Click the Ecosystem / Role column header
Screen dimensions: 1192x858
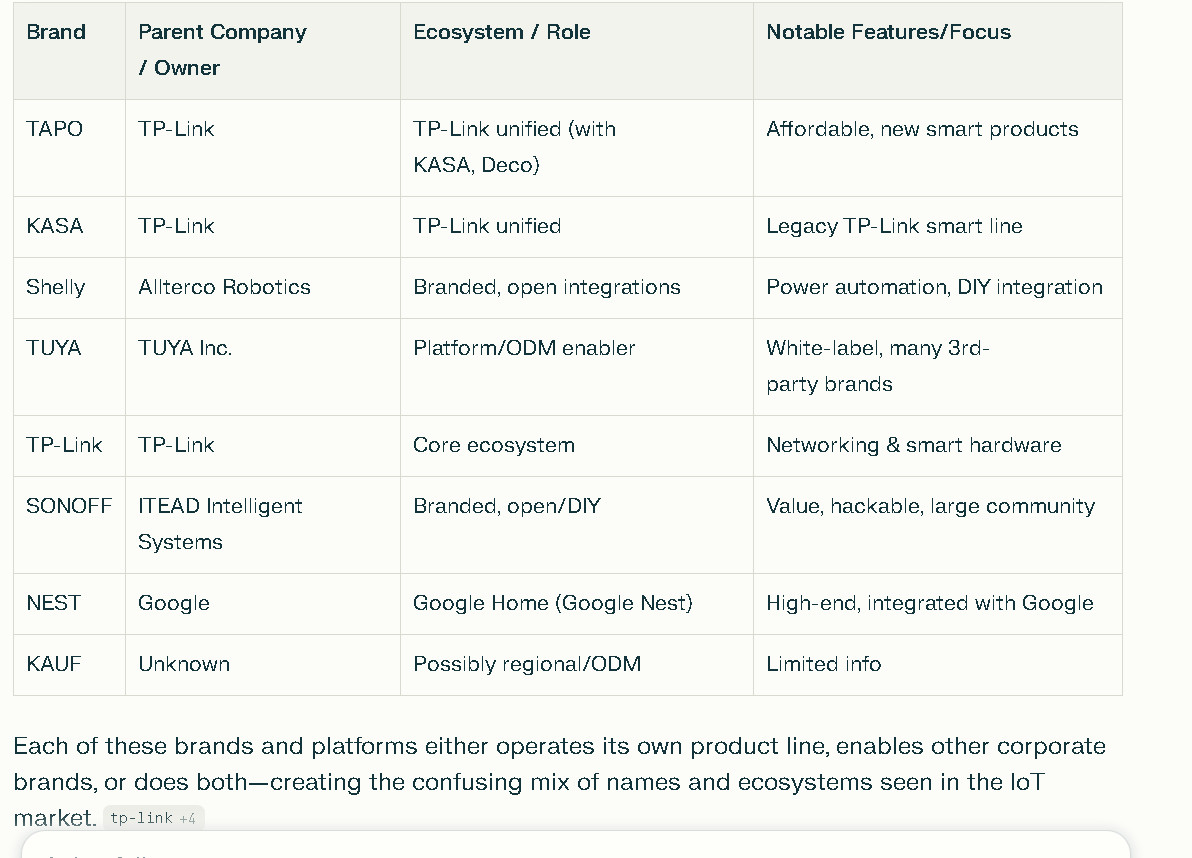(501, 32)
